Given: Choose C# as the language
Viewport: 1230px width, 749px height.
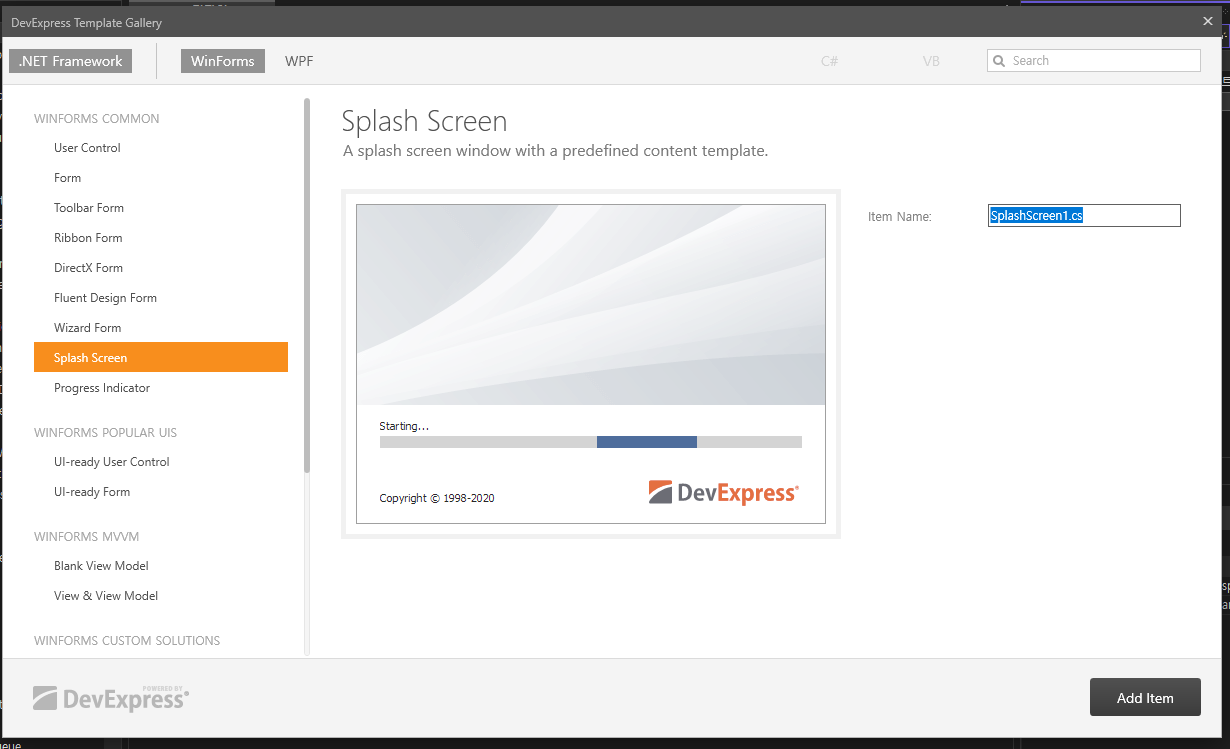Looking at the screenshot, I should coord(830,61).
